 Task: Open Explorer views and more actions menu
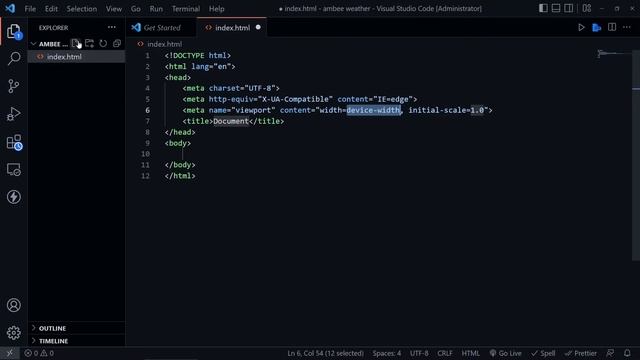[111, 27]
